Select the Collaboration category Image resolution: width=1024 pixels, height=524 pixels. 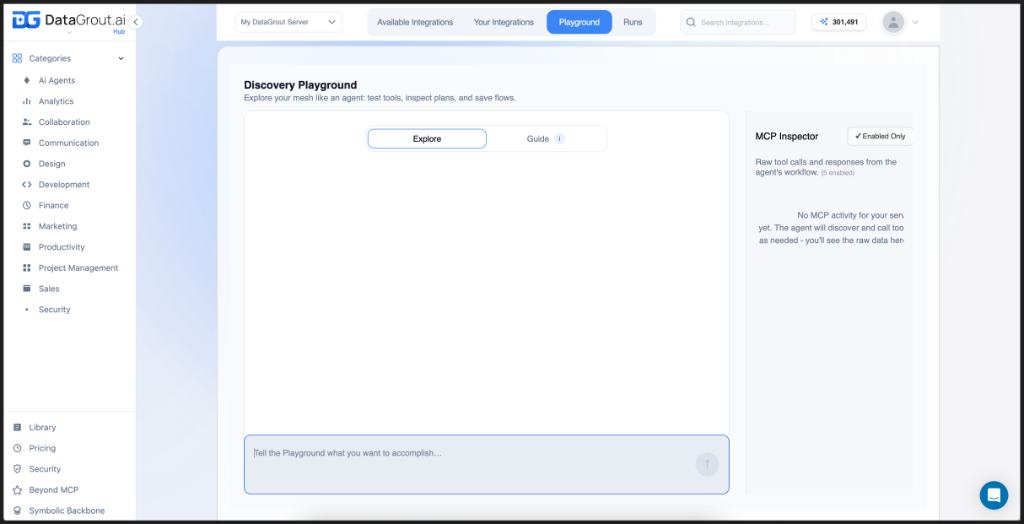click(64, 122)
